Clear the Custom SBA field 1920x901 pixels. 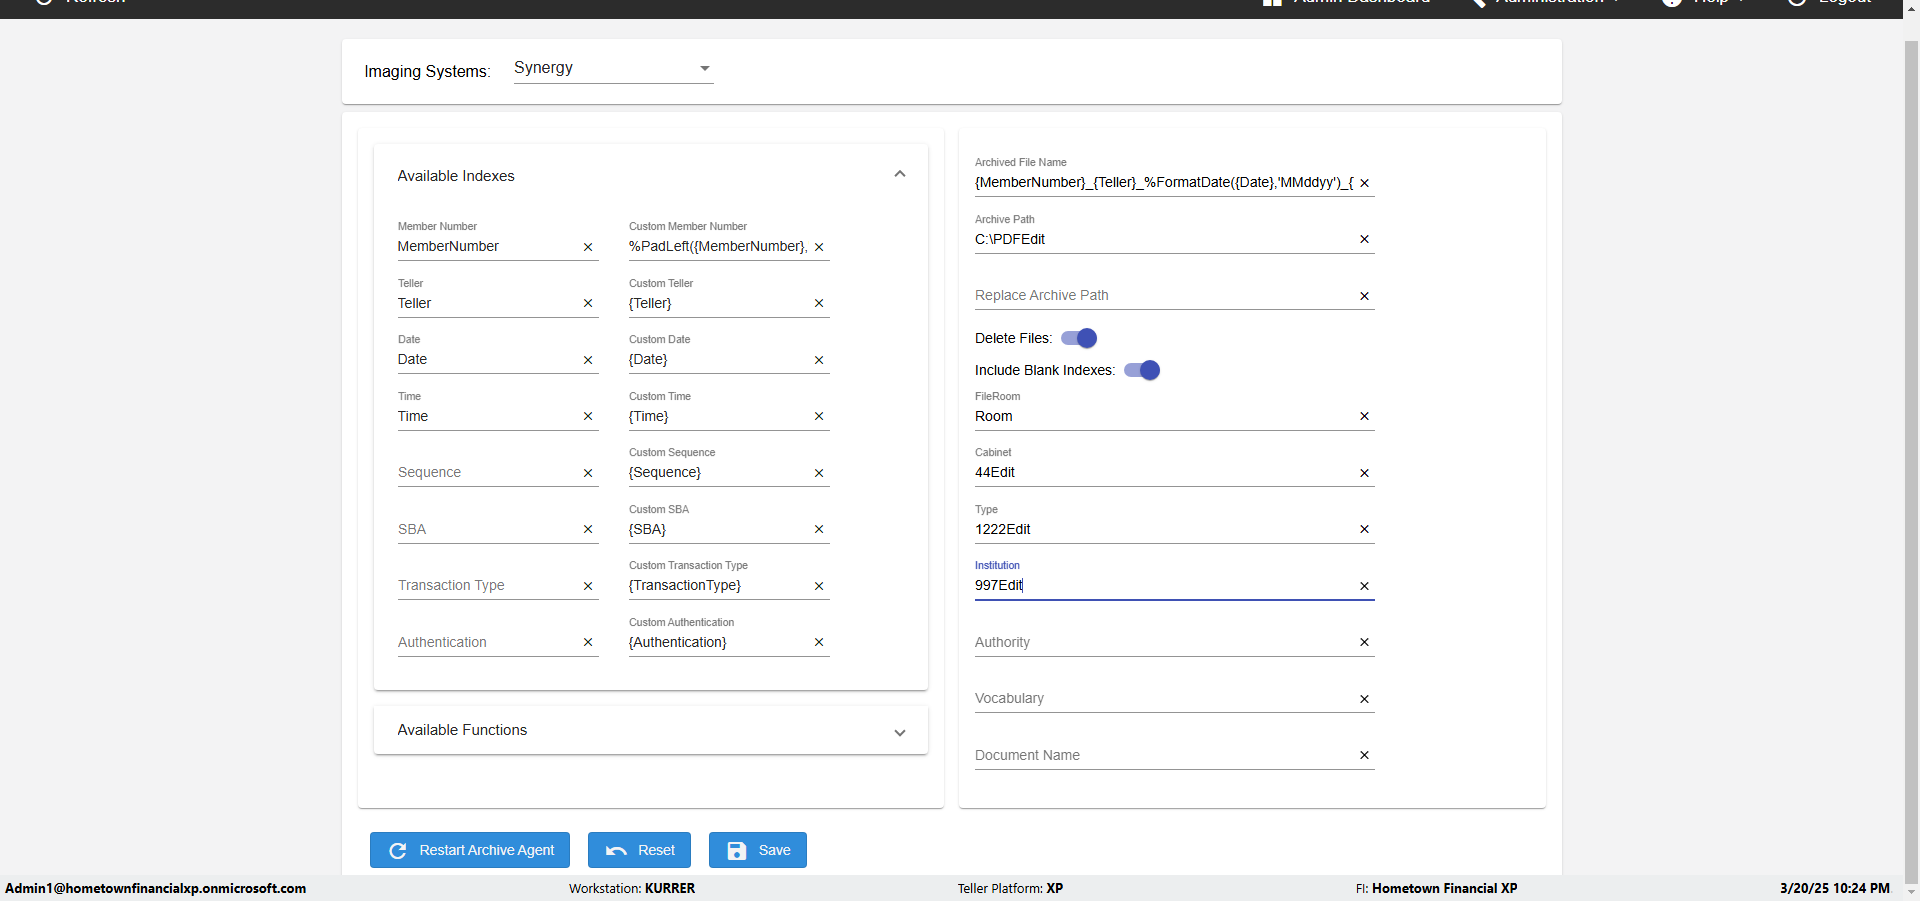pos(819,529)
